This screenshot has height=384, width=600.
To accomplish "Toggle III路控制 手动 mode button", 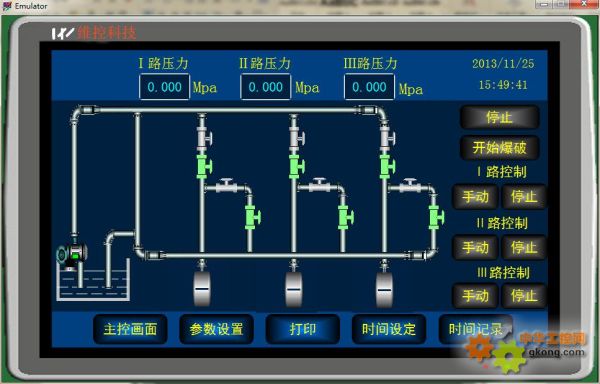I will [x=475, y=296].
